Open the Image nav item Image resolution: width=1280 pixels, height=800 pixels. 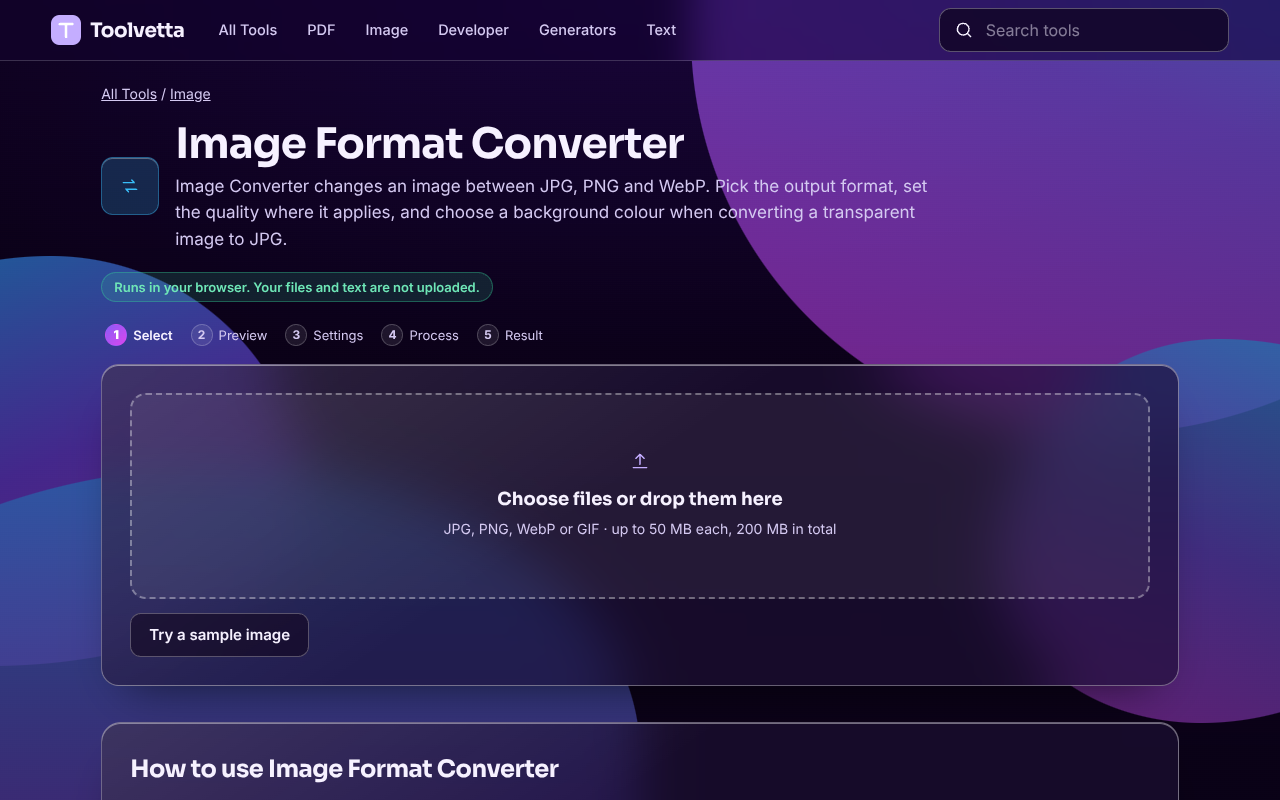pyautogui.click(x=387, y=30)
